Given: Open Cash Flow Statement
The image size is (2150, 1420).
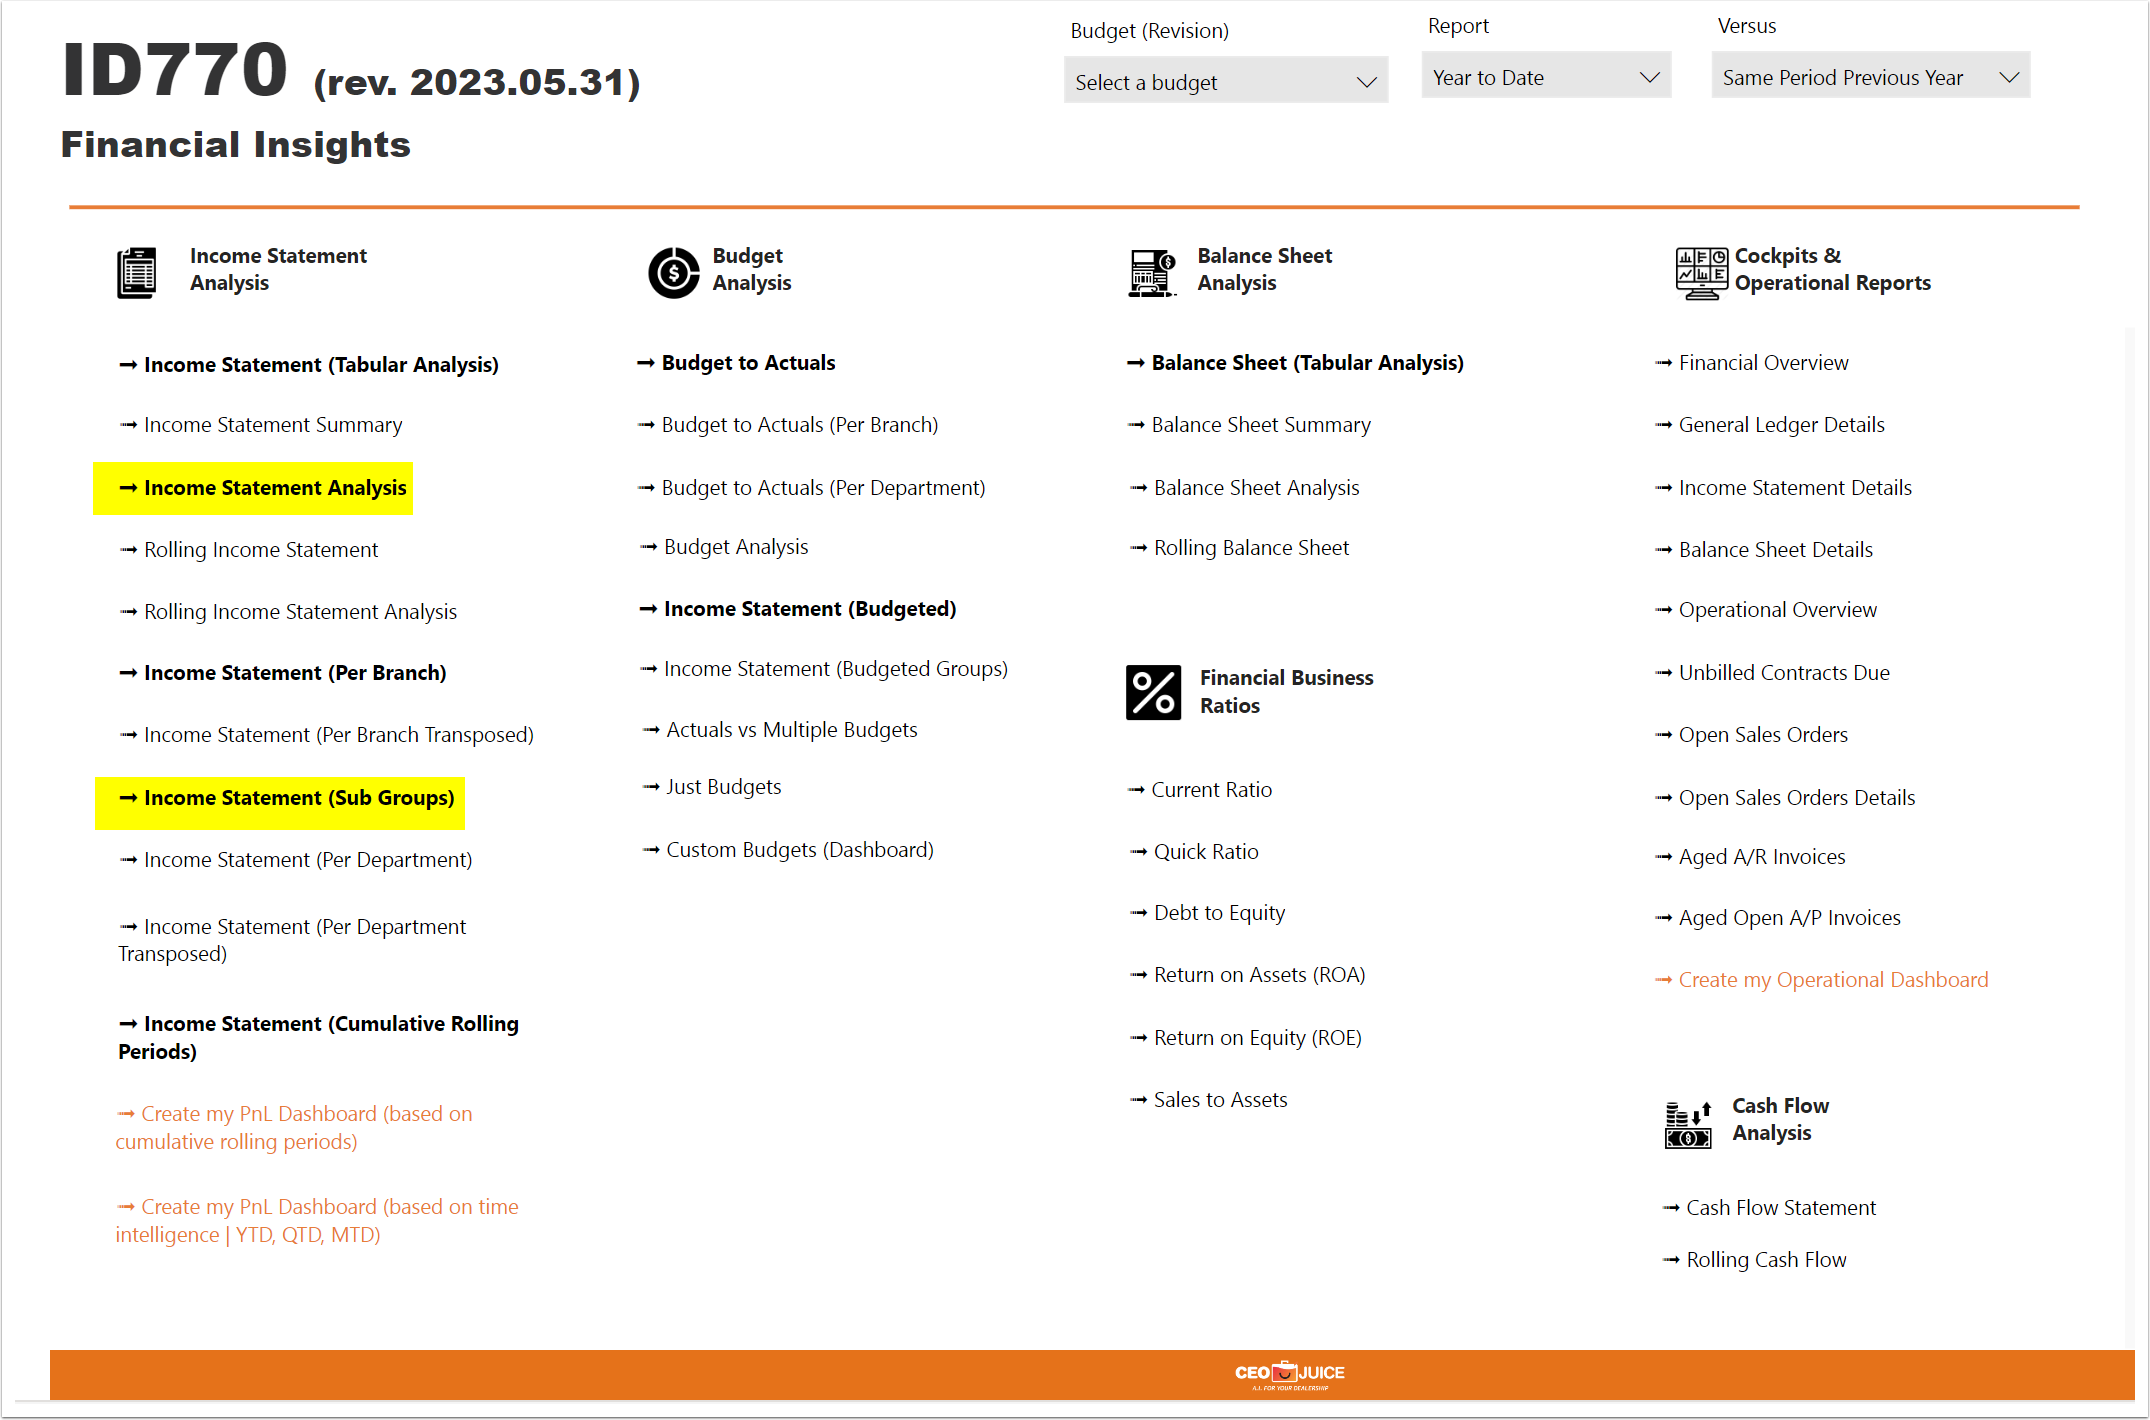Looking at the screenshot, I should click(x=1769, y=1208).
